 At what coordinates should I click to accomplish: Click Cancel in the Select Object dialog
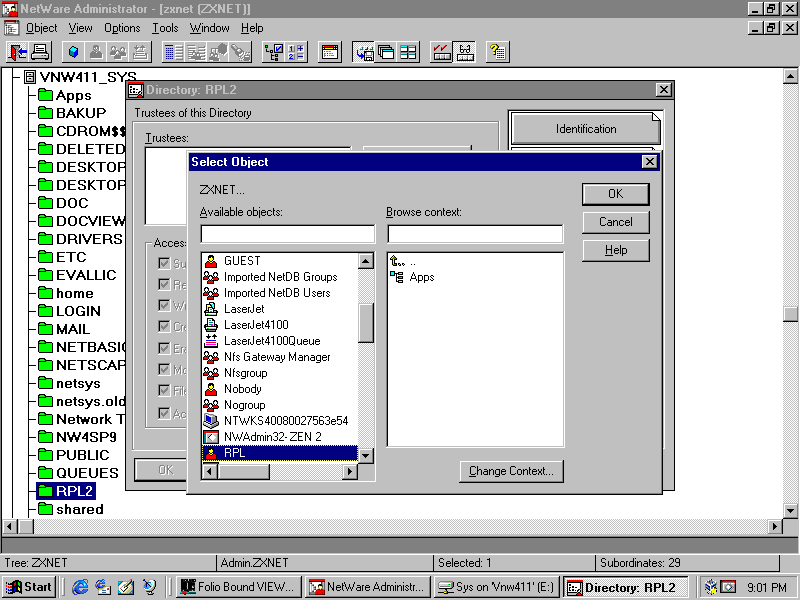point(616,222)
